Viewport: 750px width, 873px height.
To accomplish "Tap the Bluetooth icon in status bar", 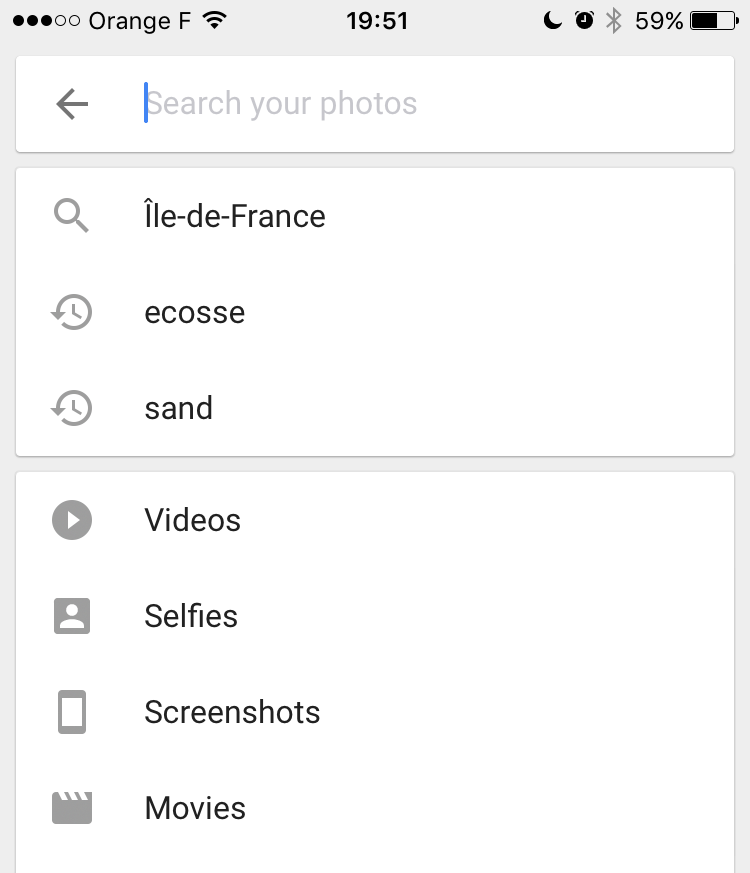I will [x=614, y=21].
